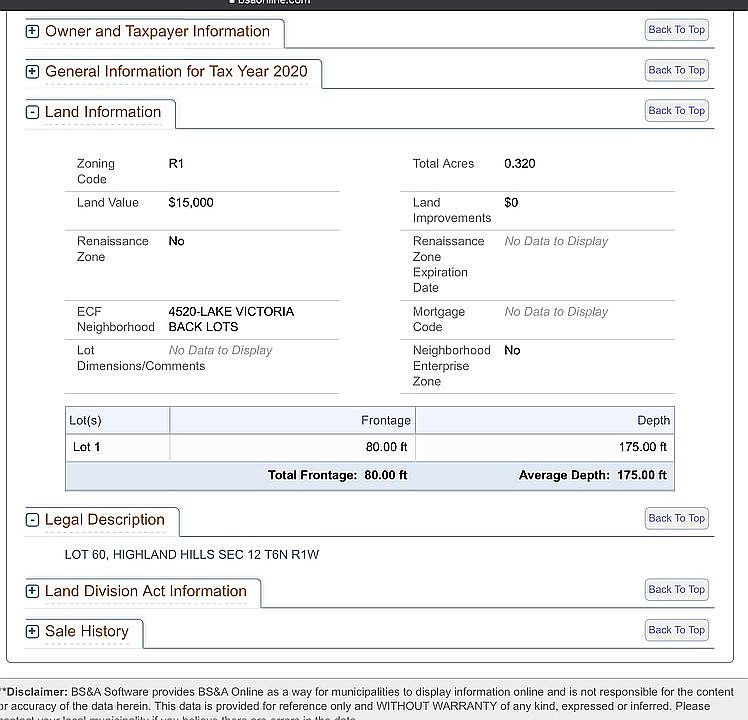Click the Frontage column header

pos(292,420)
